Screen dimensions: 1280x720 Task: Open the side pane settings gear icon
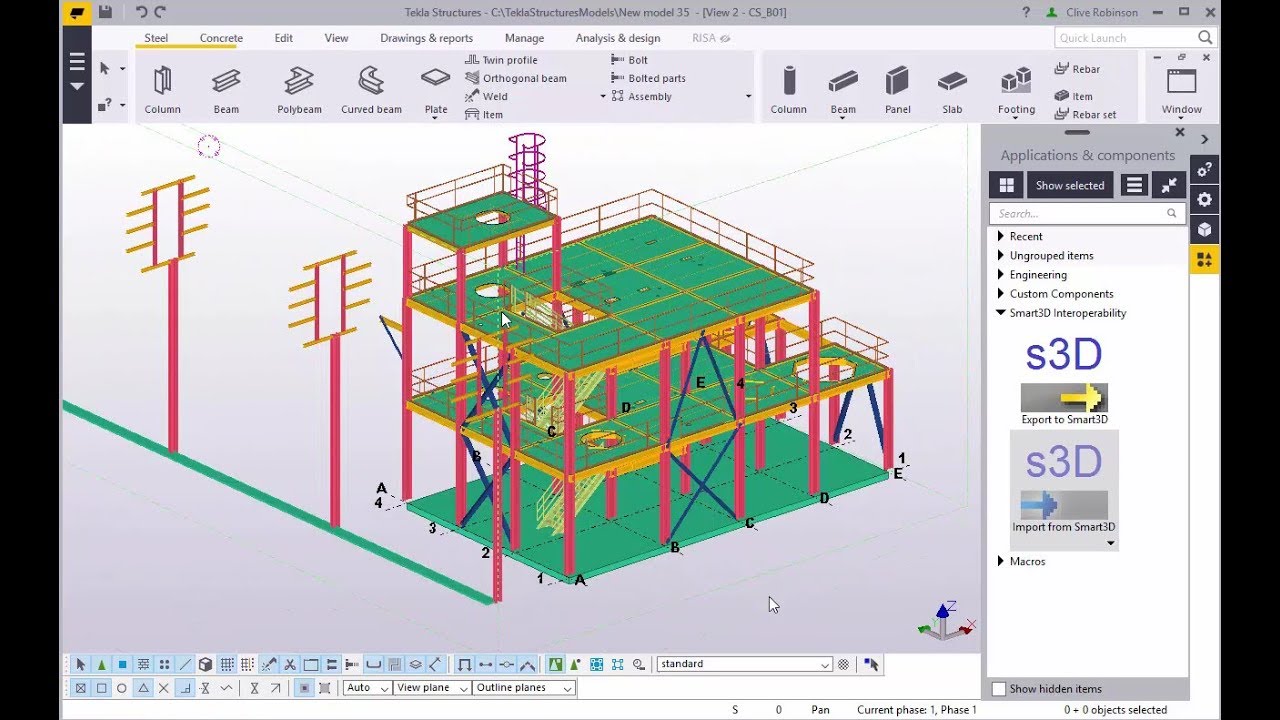[1204, 199]
